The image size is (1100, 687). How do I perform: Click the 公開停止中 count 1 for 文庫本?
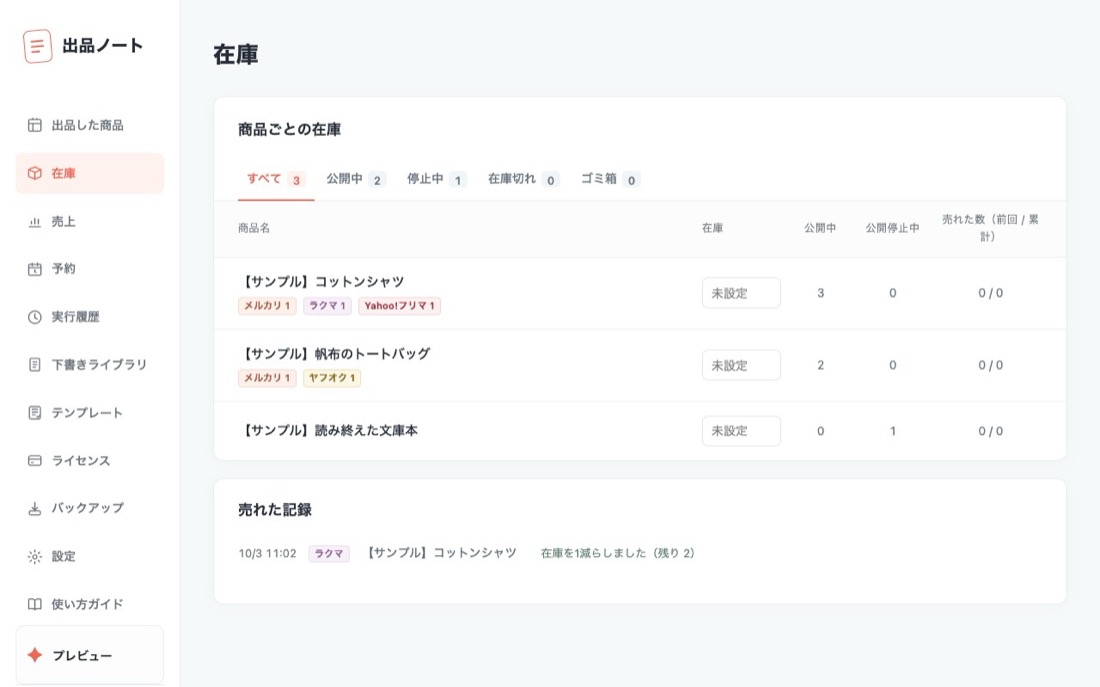coord(893,432)
